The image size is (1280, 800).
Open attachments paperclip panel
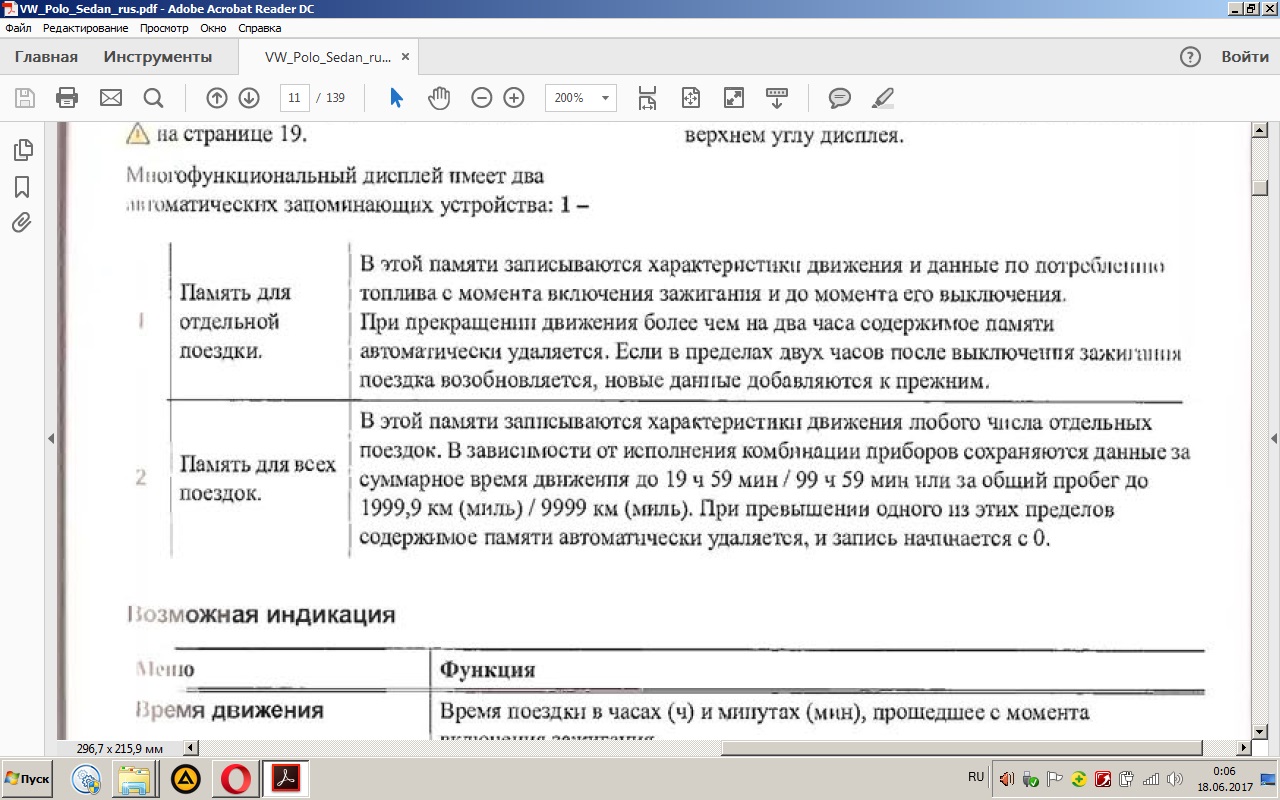[x=22, y=223]
